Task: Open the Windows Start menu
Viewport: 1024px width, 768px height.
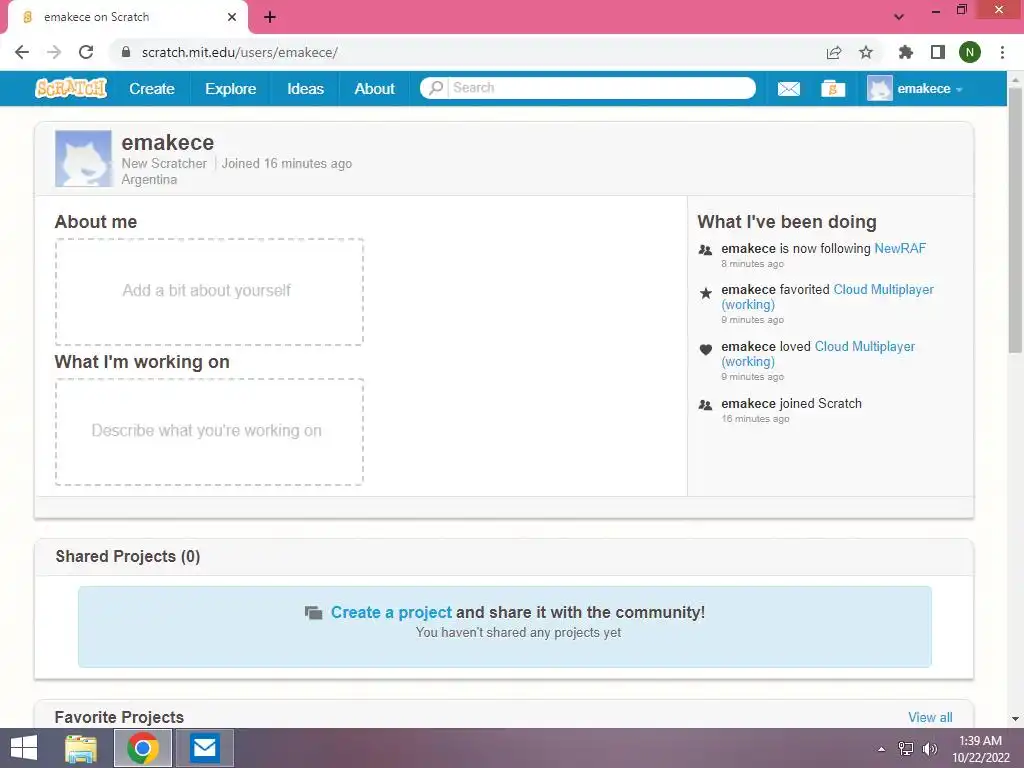Action: point(24,748)
